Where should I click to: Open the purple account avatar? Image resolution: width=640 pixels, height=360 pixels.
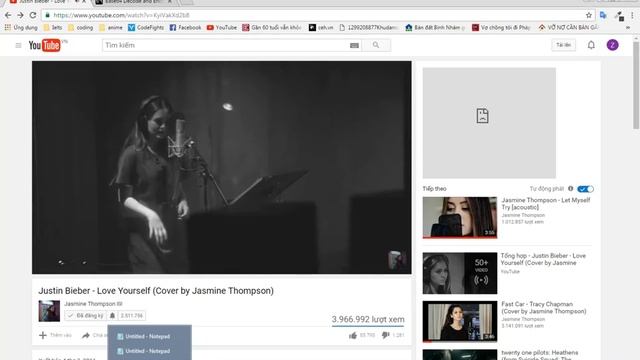point(612,45)
